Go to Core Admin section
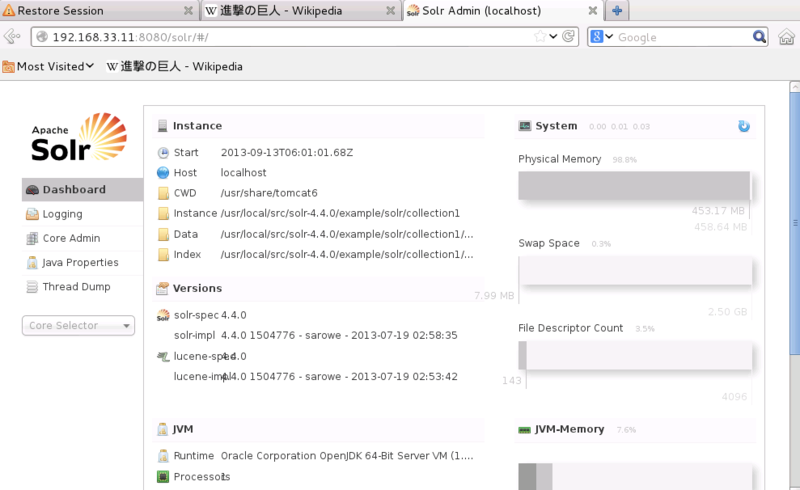 point(71,238)
